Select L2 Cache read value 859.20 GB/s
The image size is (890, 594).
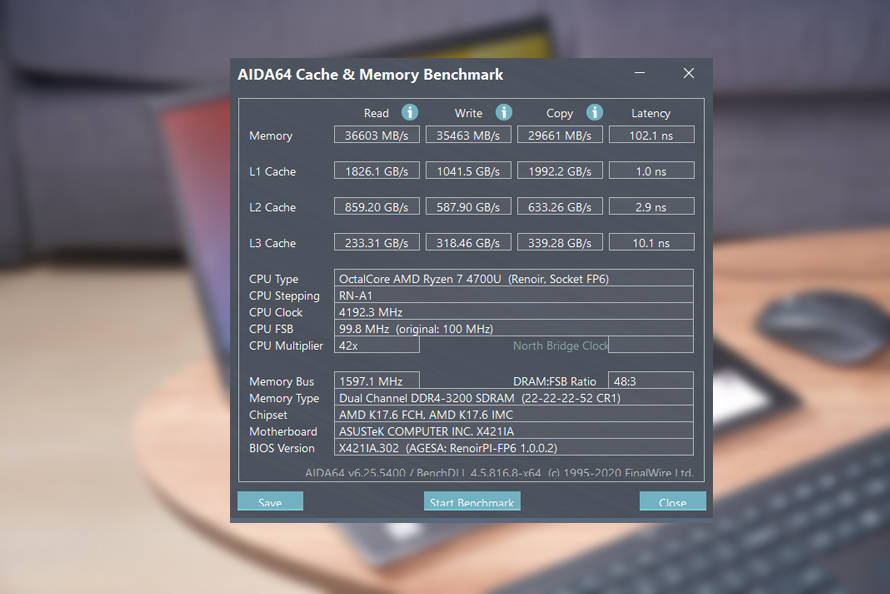pos(376,207)
